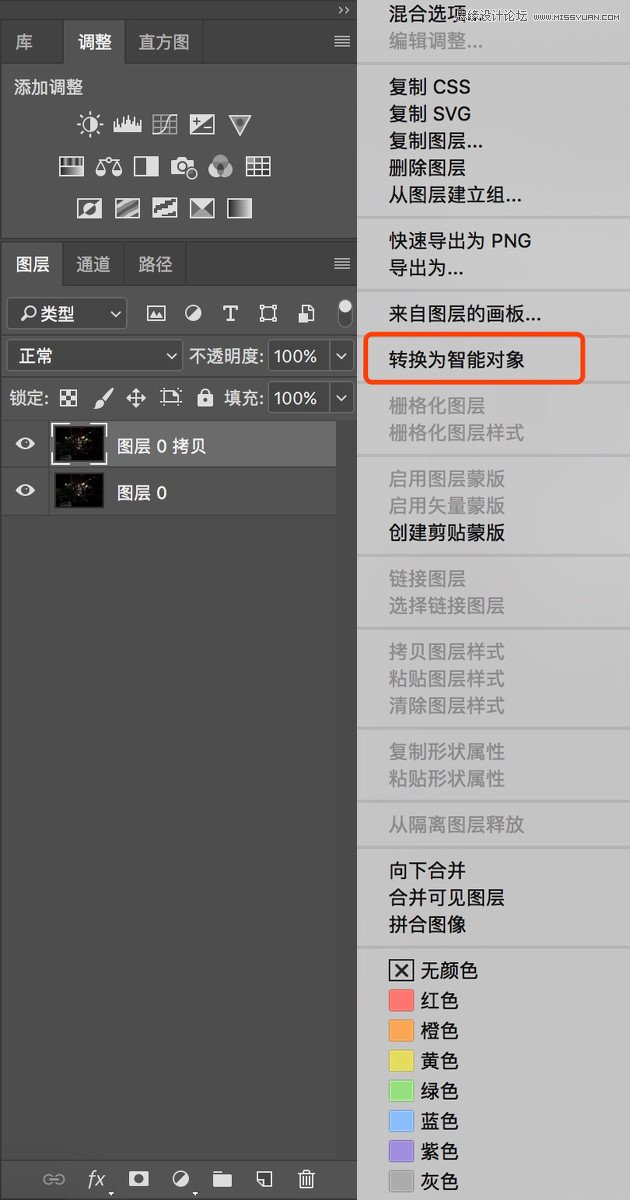
Task: Add a Posterize adjustment
Action: pos(127,209)
